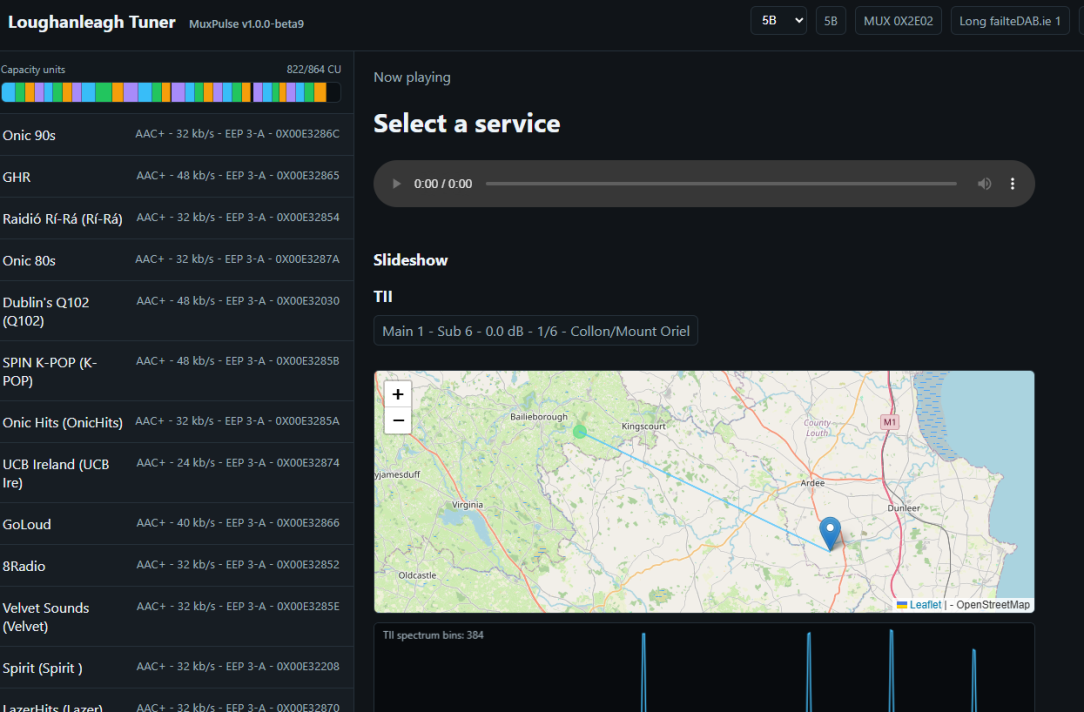The image size is (1084, 712).
Task: Select the UCB Ireland service
Action: click(177, 473)
